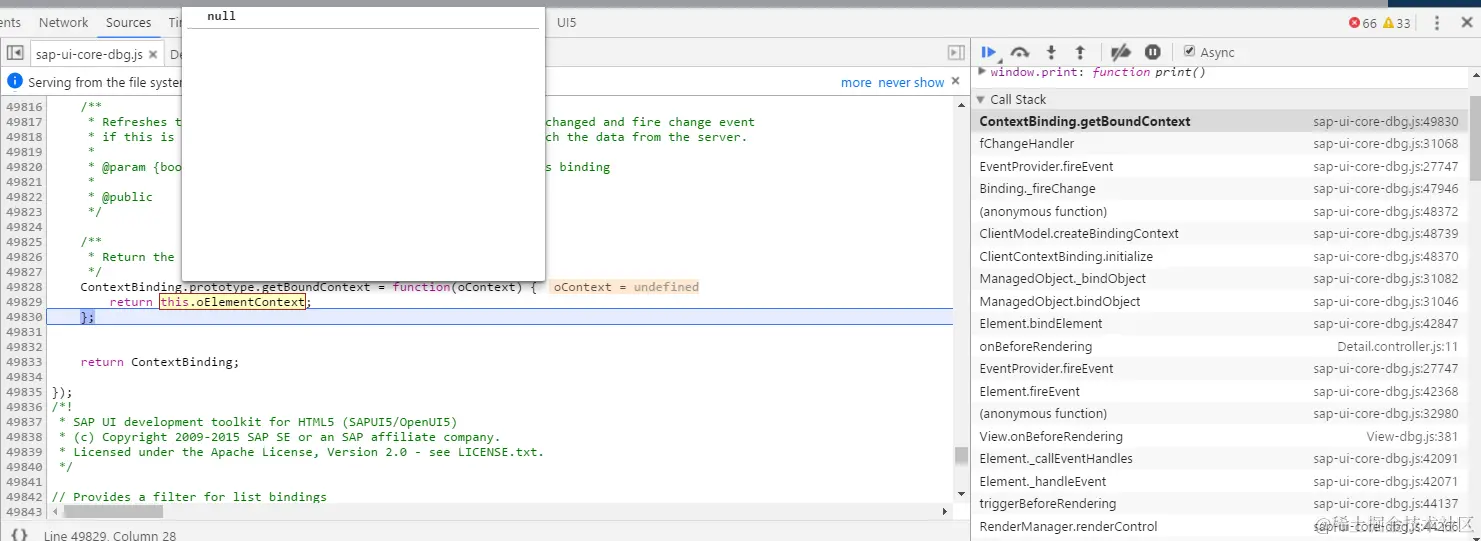
Task: Toggle the Async checkbox
Action: [x=1189, y=51]
